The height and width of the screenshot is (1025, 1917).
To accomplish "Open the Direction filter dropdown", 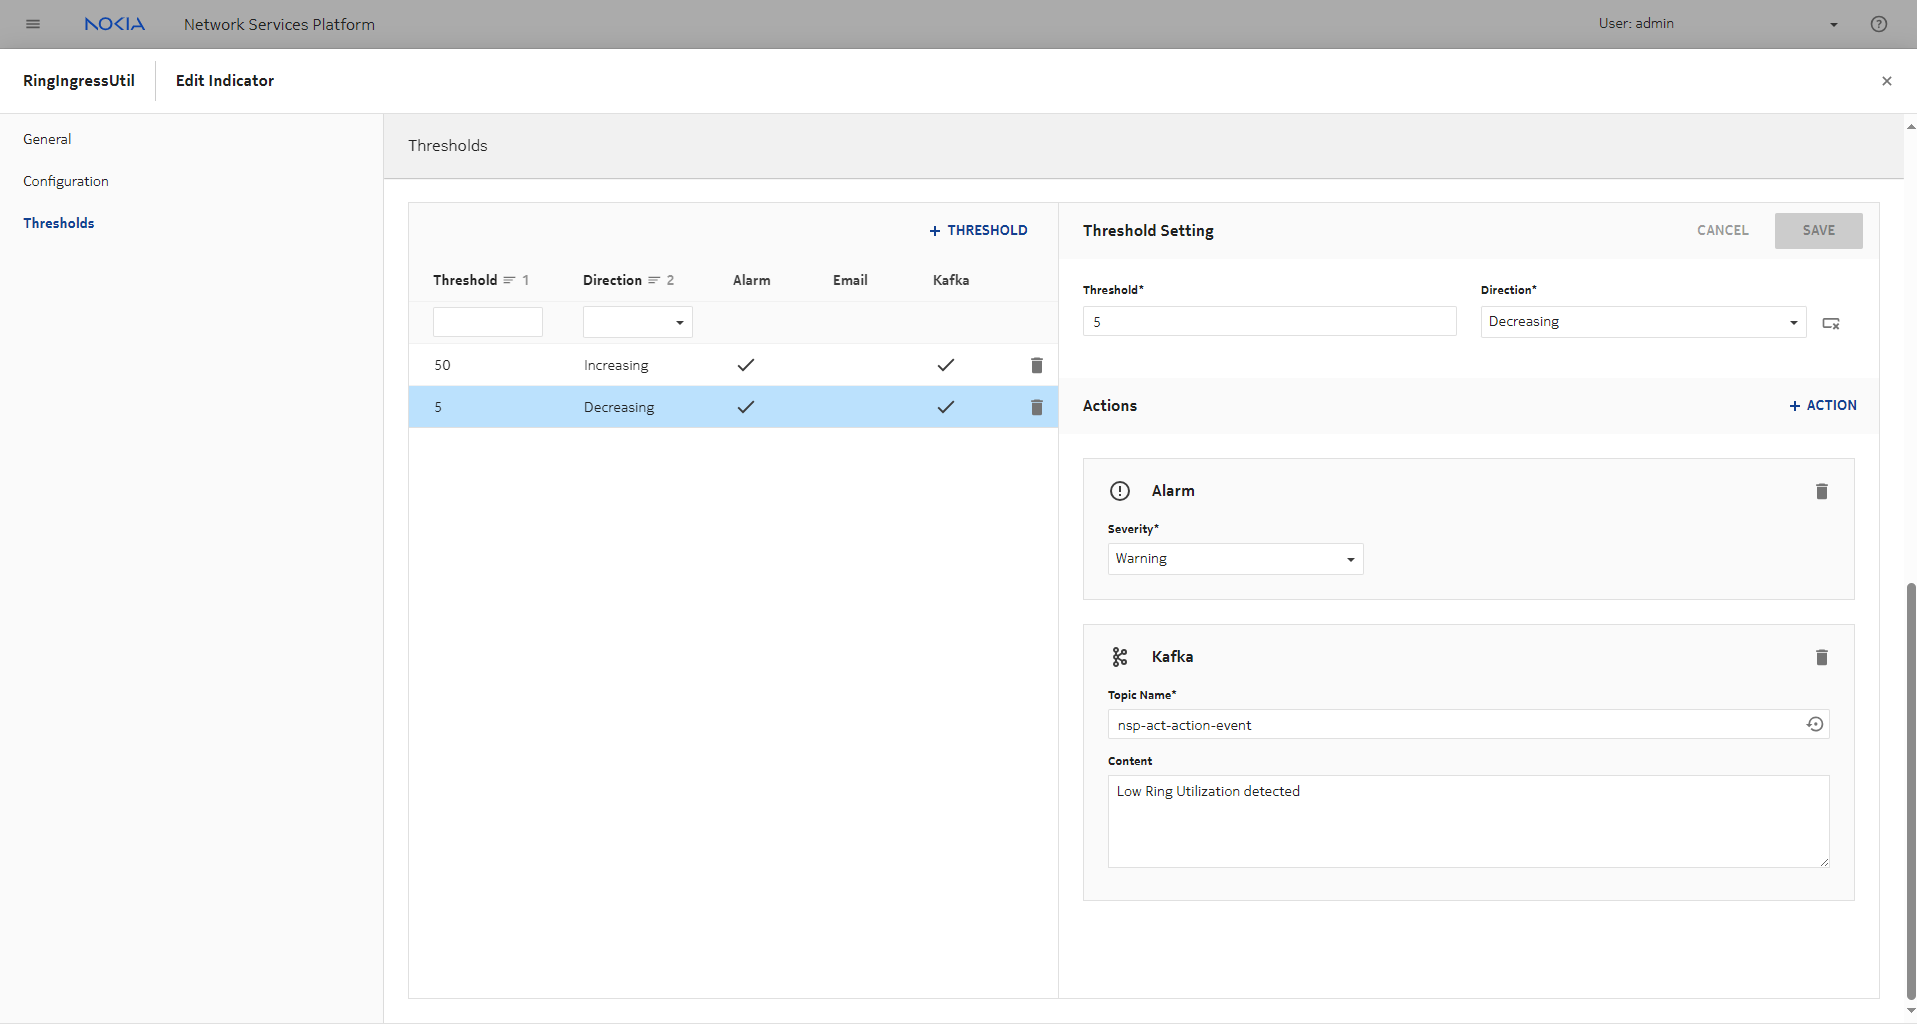I will click(x=638, y=322).
